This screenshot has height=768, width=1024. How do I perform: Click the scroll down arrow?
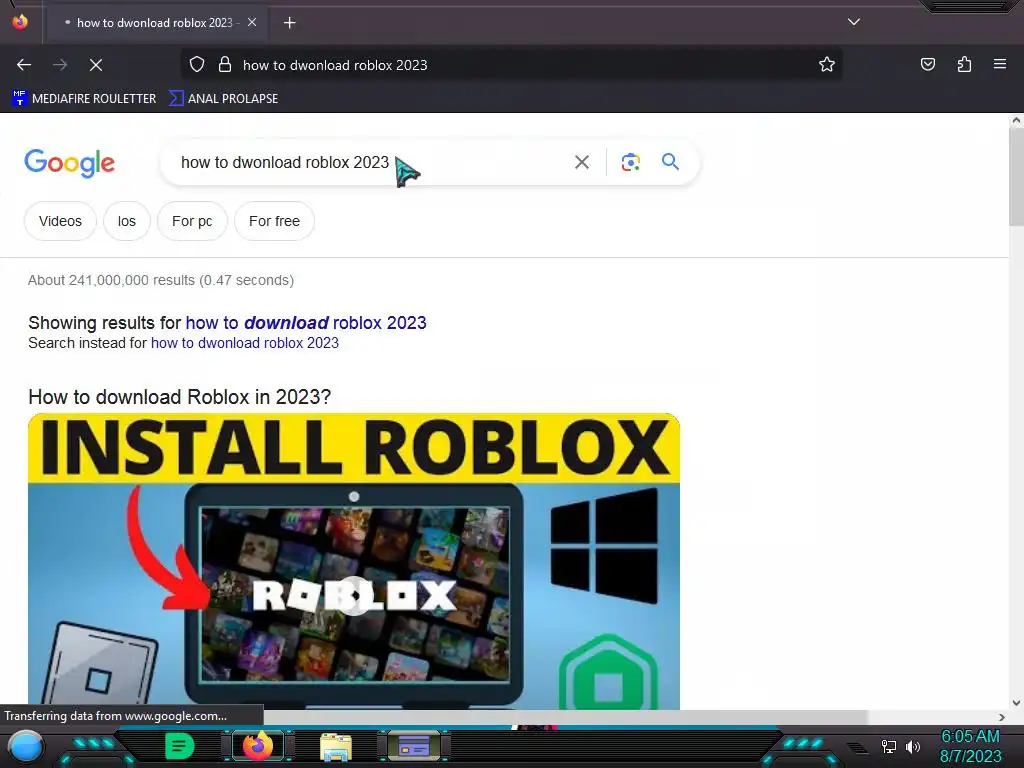tap(1016, 703)
